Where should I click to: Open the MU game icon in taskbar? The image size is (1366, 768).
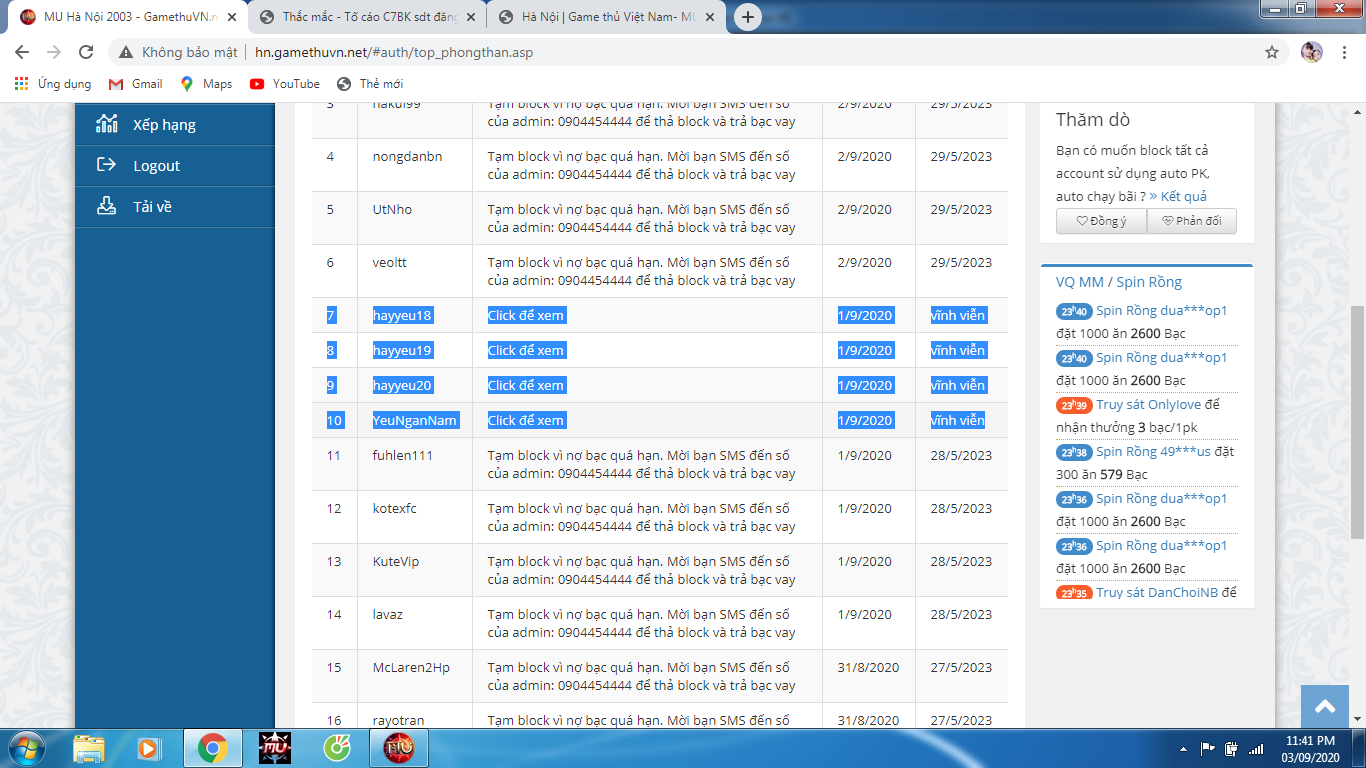pos(274,748)
